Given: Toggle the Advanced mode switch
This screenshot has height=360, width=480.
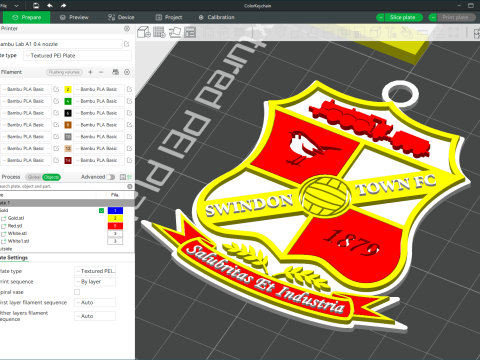Looking at the screenshot, I should [111, 177].
